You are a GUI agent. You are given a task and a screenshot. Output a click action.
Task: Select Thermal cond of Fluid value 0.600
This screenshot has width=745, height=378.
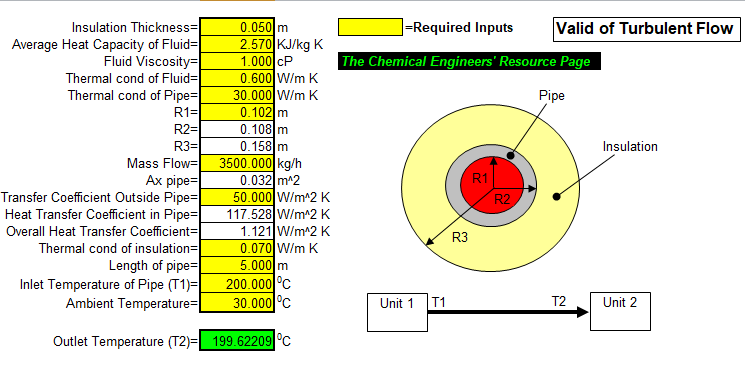coord(237,78)
